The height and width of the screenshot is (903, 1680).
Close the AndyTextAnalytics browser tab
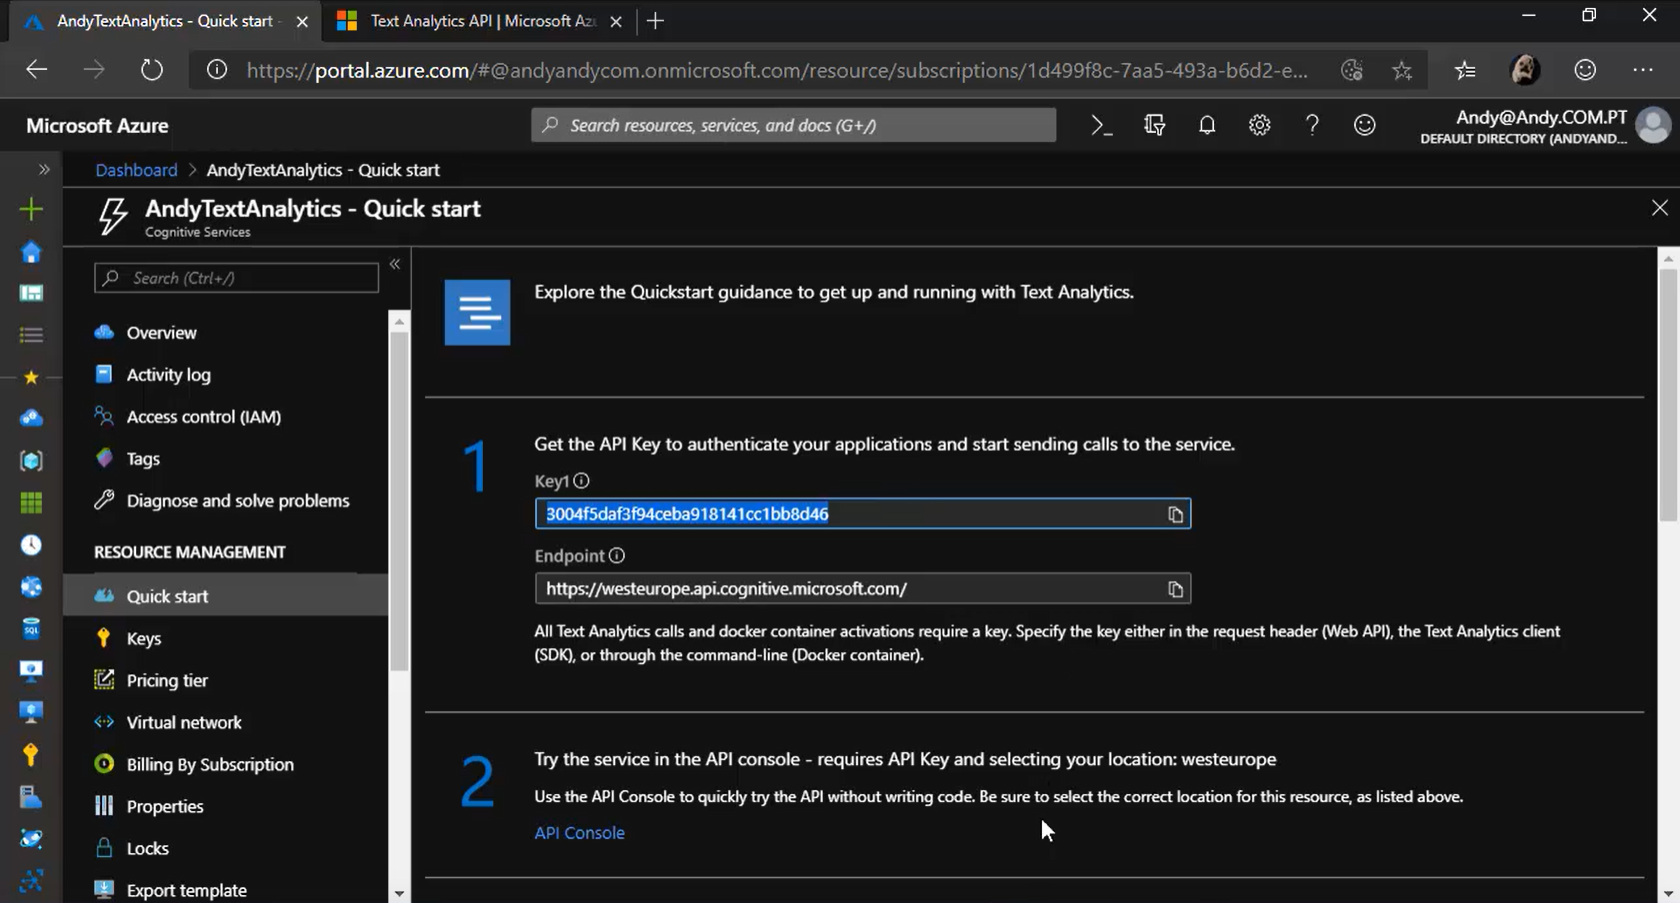pyautogui.click(x=302, y=21)
